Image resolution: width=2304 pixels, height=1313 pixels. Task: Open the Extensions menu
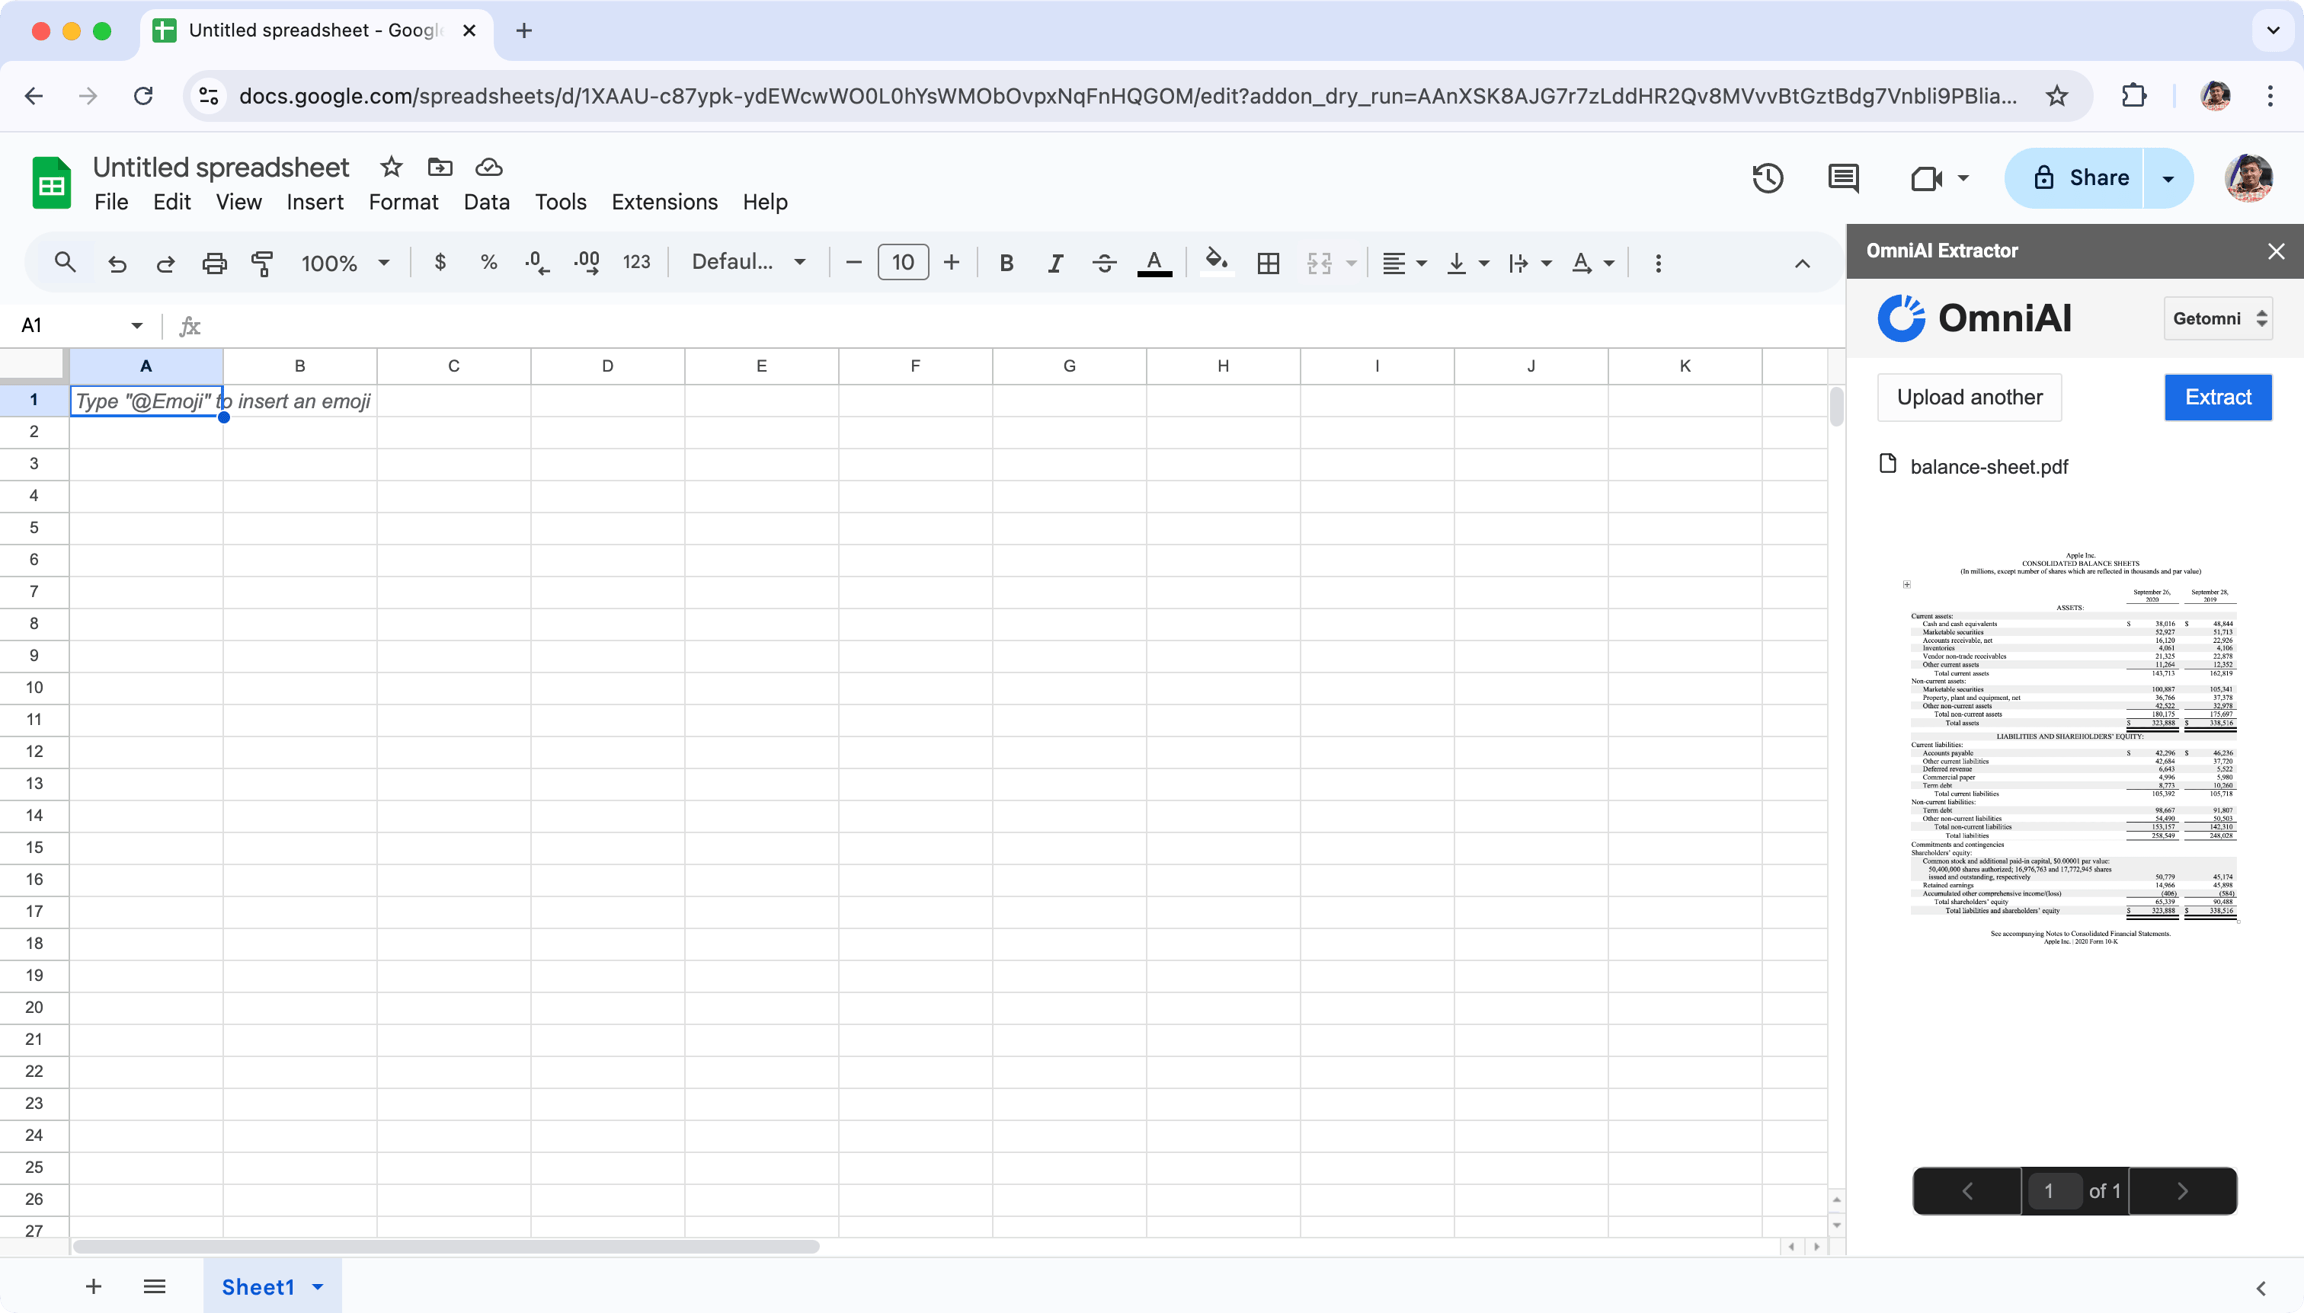[664, 201]
